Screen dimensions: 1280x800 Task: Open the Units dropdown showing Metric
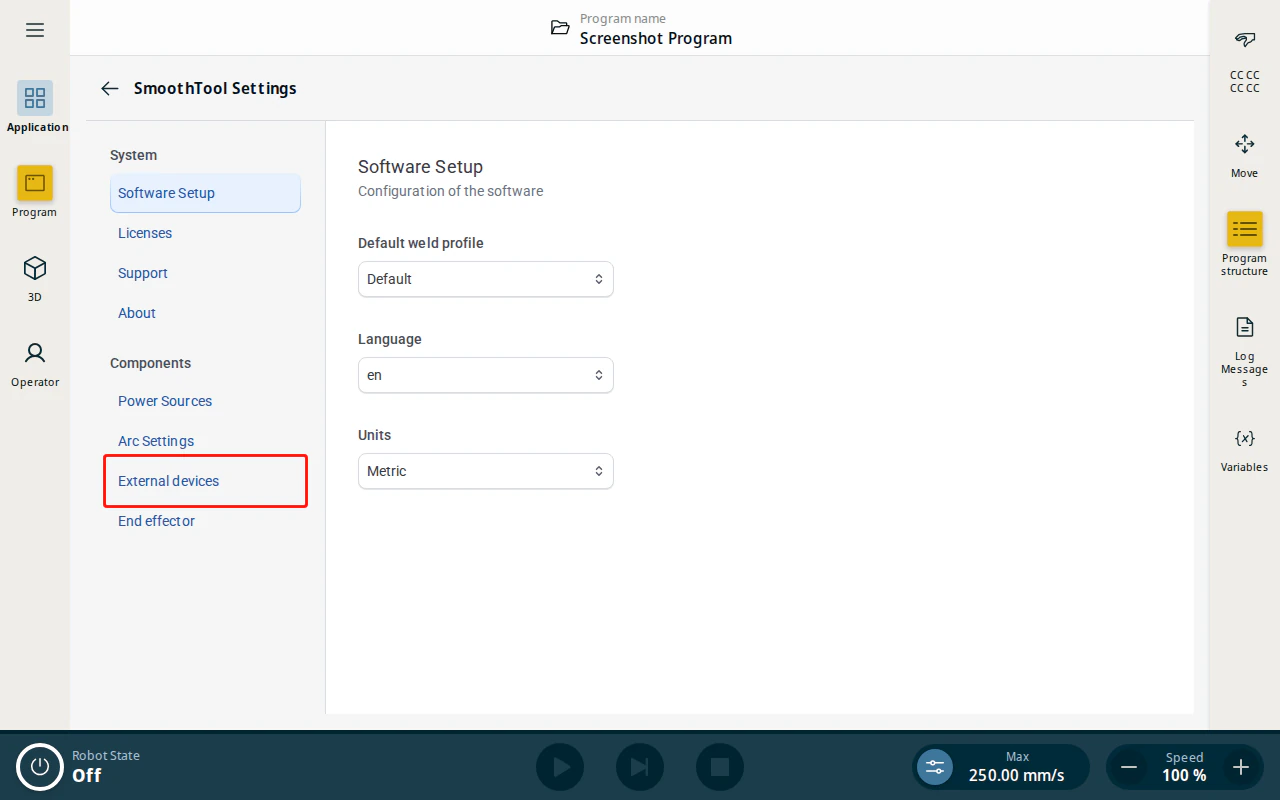coord(486,471)
